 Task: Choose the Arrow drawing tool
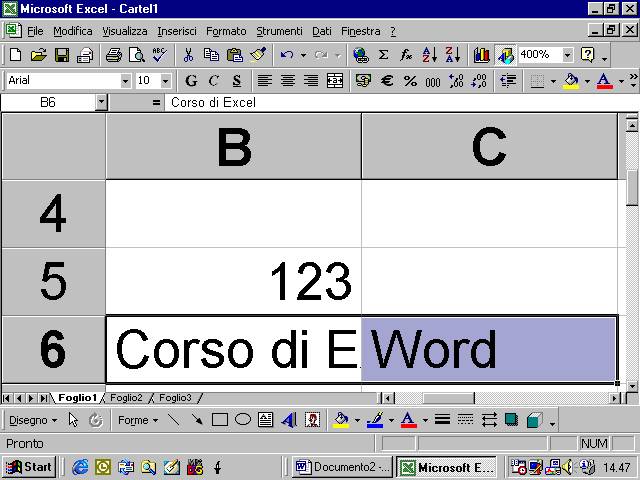click(197, 420)
